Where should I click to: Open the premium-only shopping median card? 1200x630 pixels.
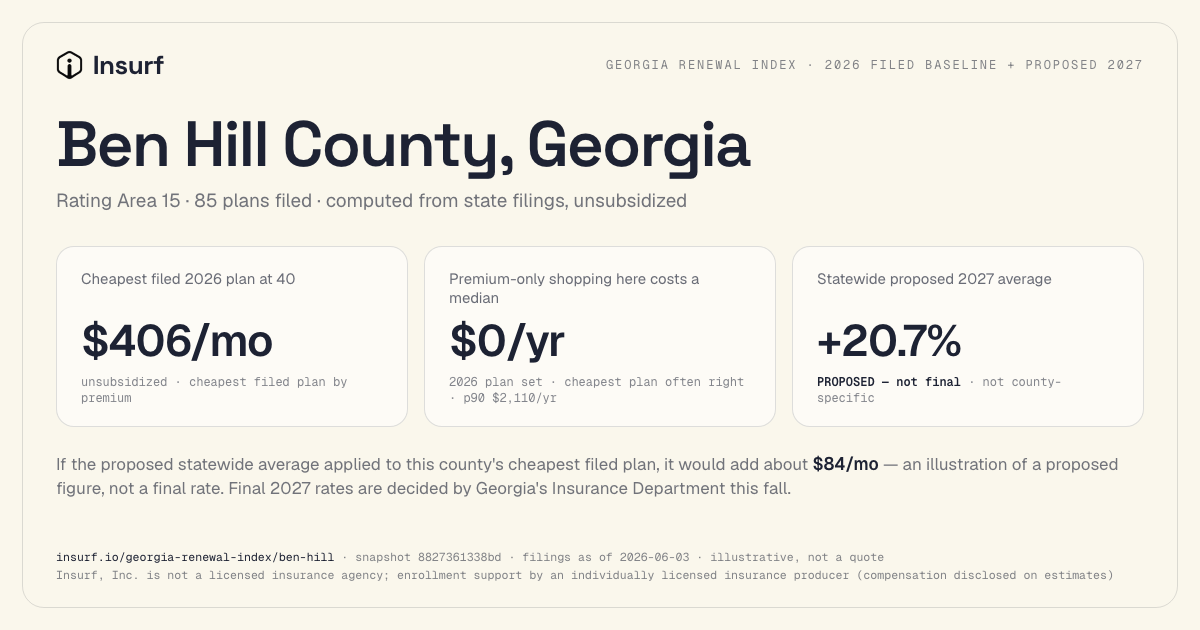pos(600,337)
